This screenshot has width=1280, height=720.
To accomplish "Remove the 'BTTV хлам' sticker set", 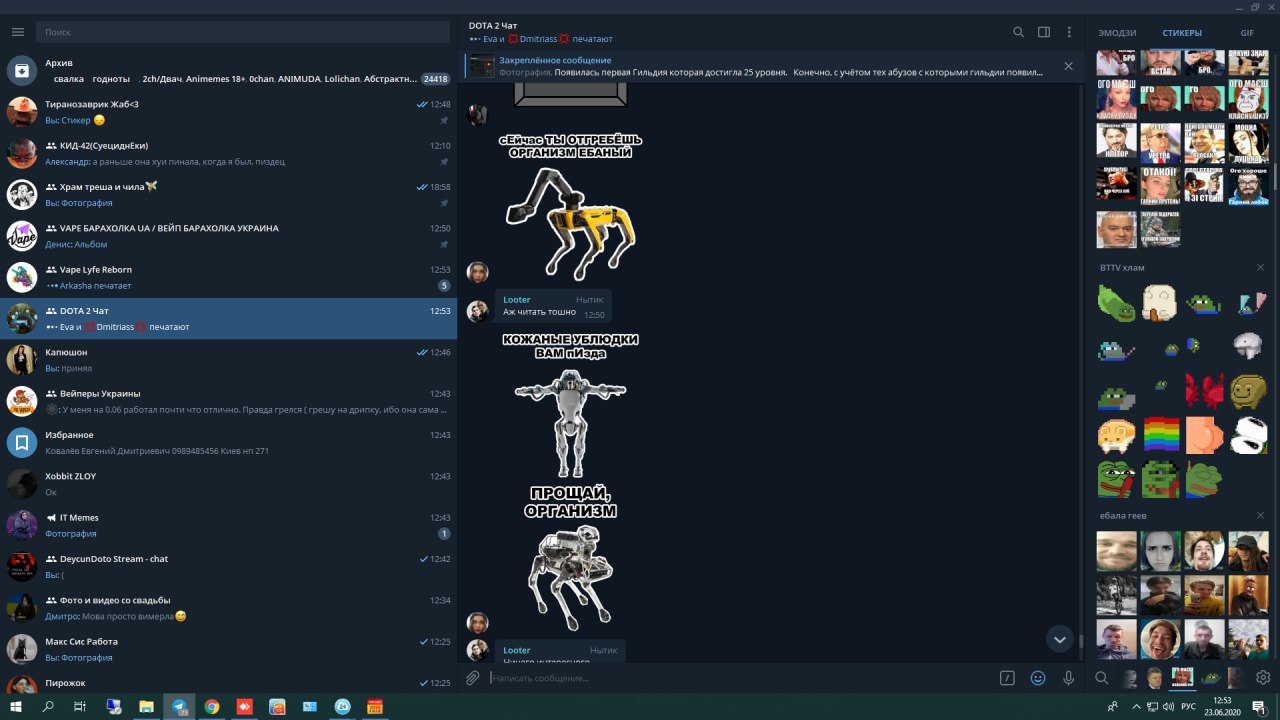I will point(1260,268).
